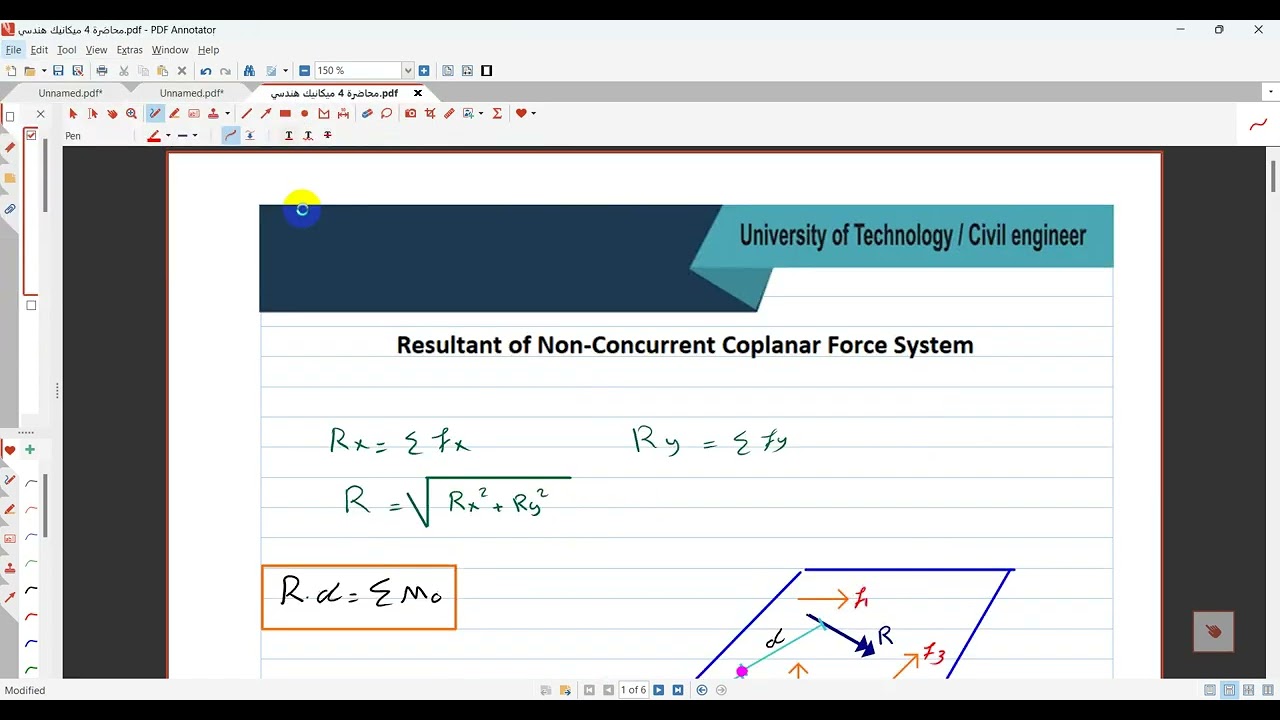
Task: Save the document using the floppy disk icon
Action: pyautogui.click(x=58, y=71)
